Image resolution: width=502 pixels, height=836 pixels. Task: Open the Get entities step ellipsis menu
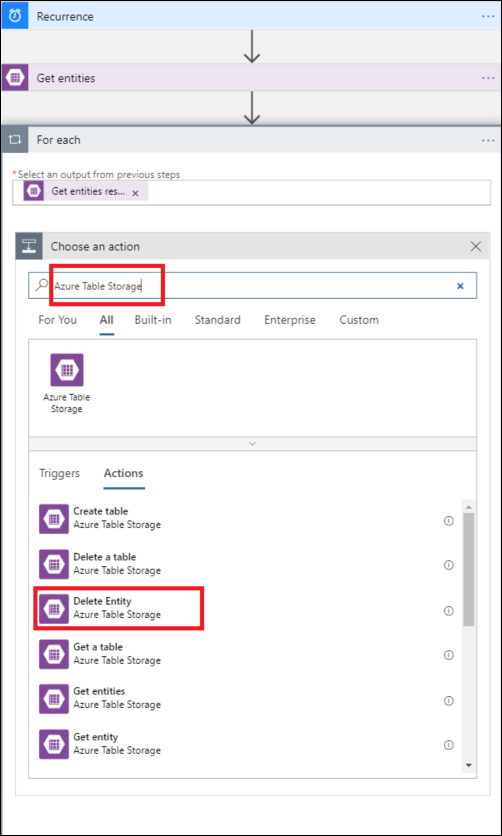(488, 78)
